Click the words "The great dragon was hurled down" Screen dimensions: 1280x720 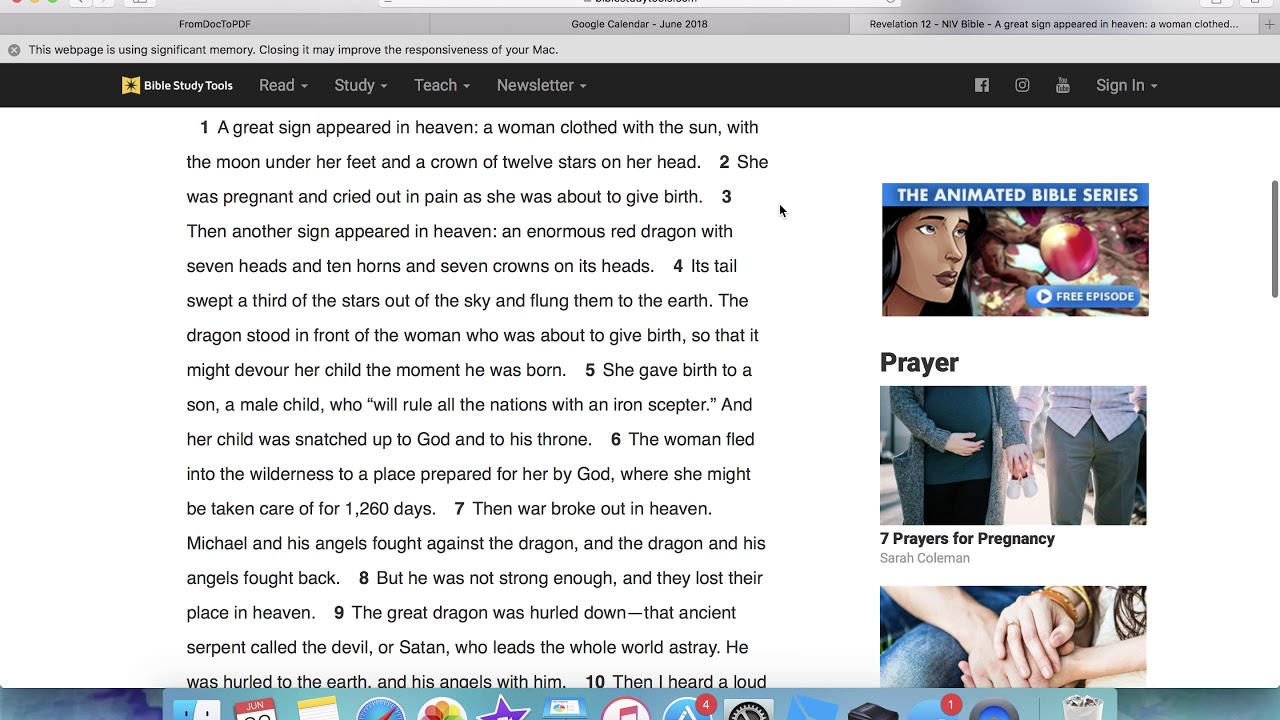coord(490,613)
